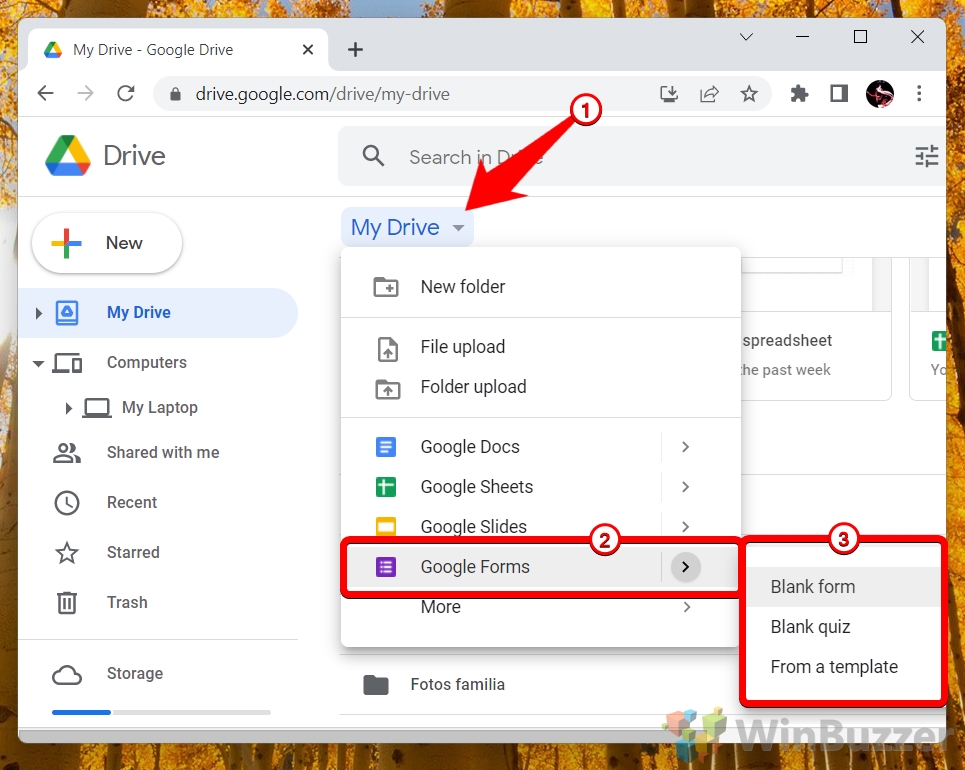
Task: Open the suggested spreadsheet card
Action: (x=816, y=329)
